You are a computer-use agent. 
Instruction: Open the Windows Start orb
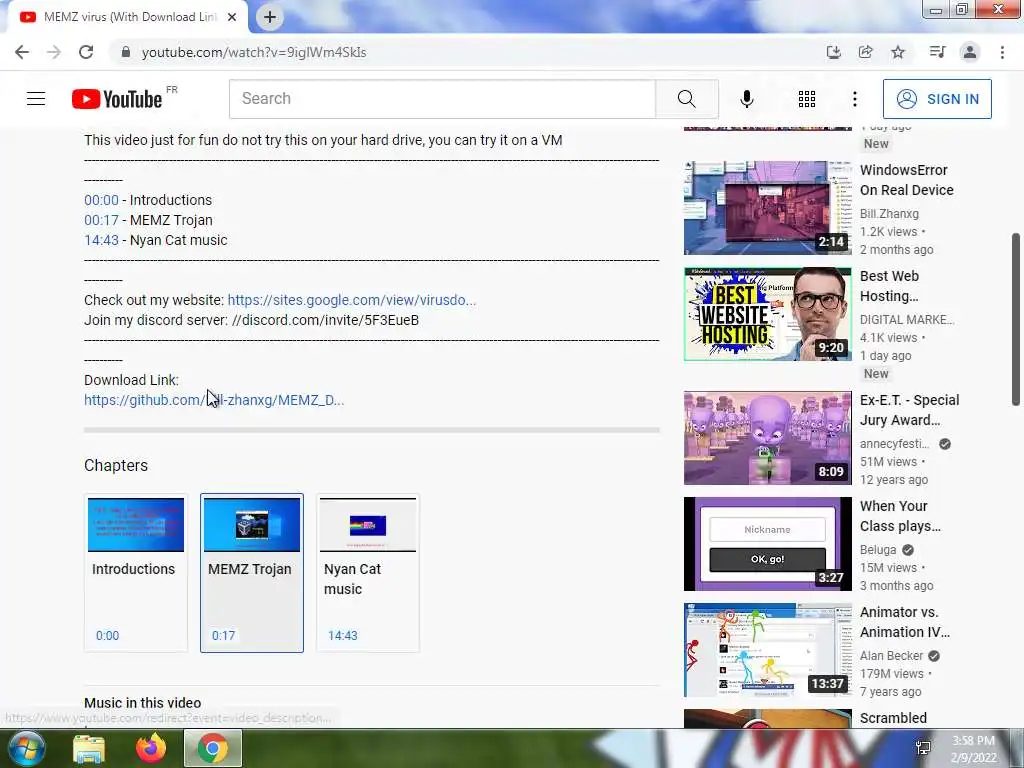[x=26, y=748]
